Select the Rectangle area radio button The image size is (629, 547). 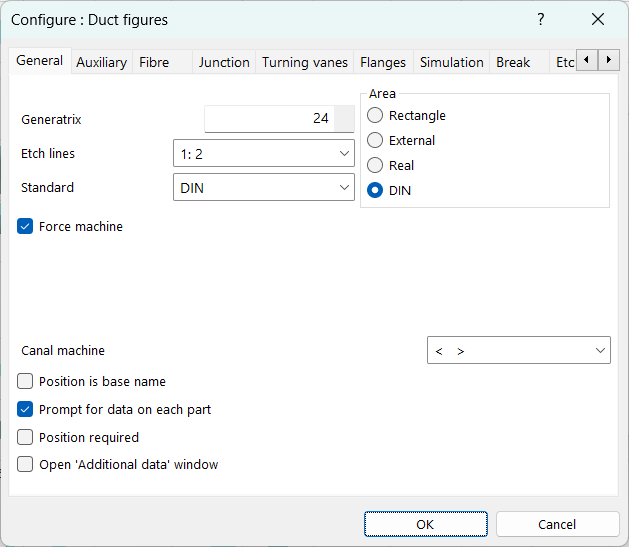tap(376, 116)
